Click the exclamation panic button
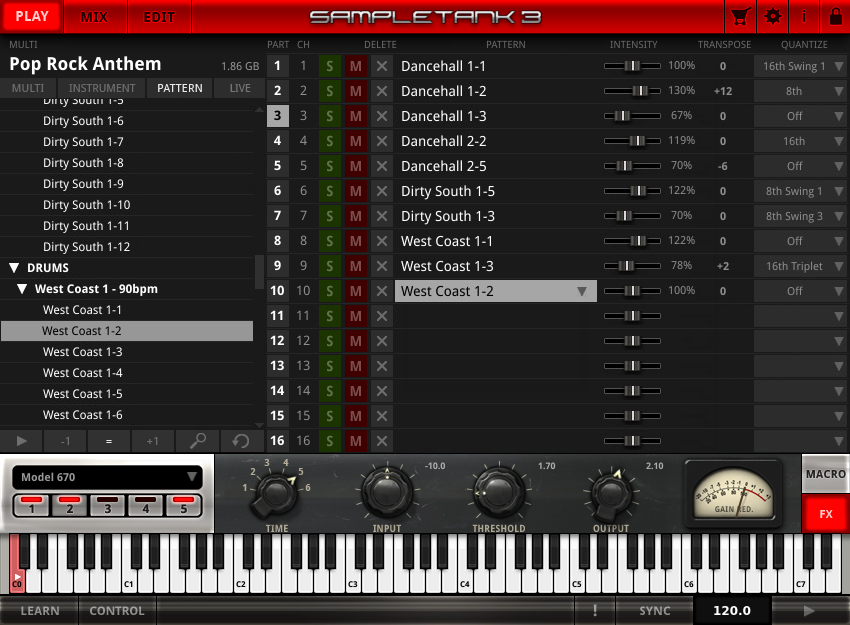This screenshot has height=625, width=850. point(595,610)
